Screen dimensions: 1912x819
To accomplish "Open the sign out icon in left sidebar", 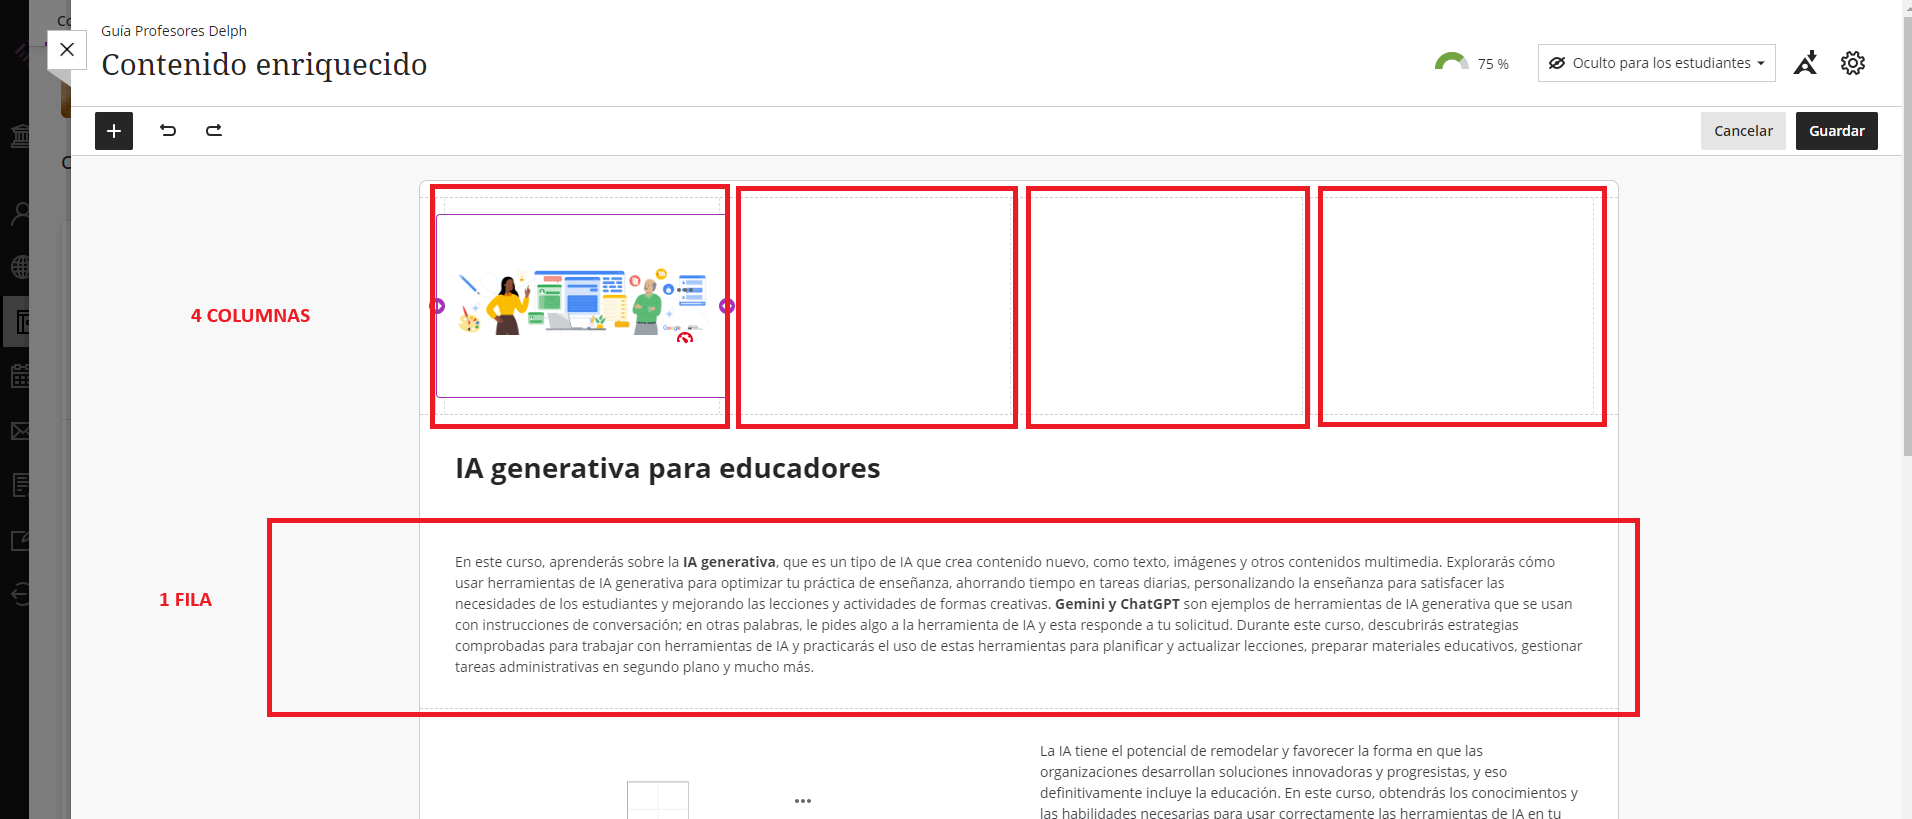I will (20, 594).
